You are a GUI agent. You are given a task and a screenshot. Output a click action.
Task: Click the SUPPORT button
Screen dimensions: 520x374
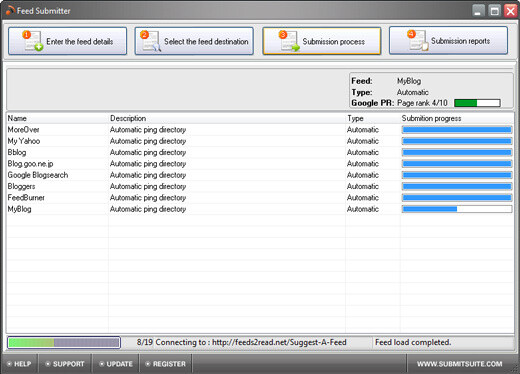(x=65, y=364)
